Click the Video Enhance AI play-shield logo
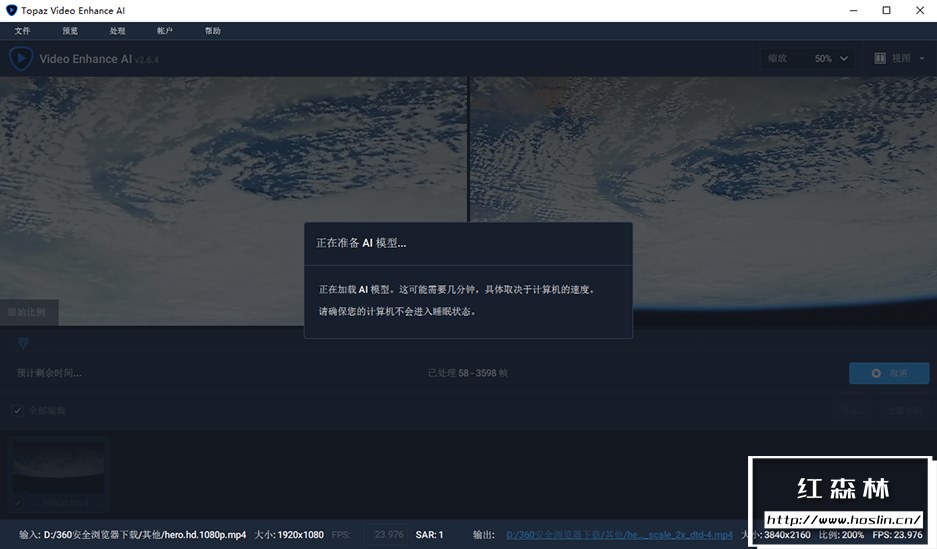 (21, 59)
